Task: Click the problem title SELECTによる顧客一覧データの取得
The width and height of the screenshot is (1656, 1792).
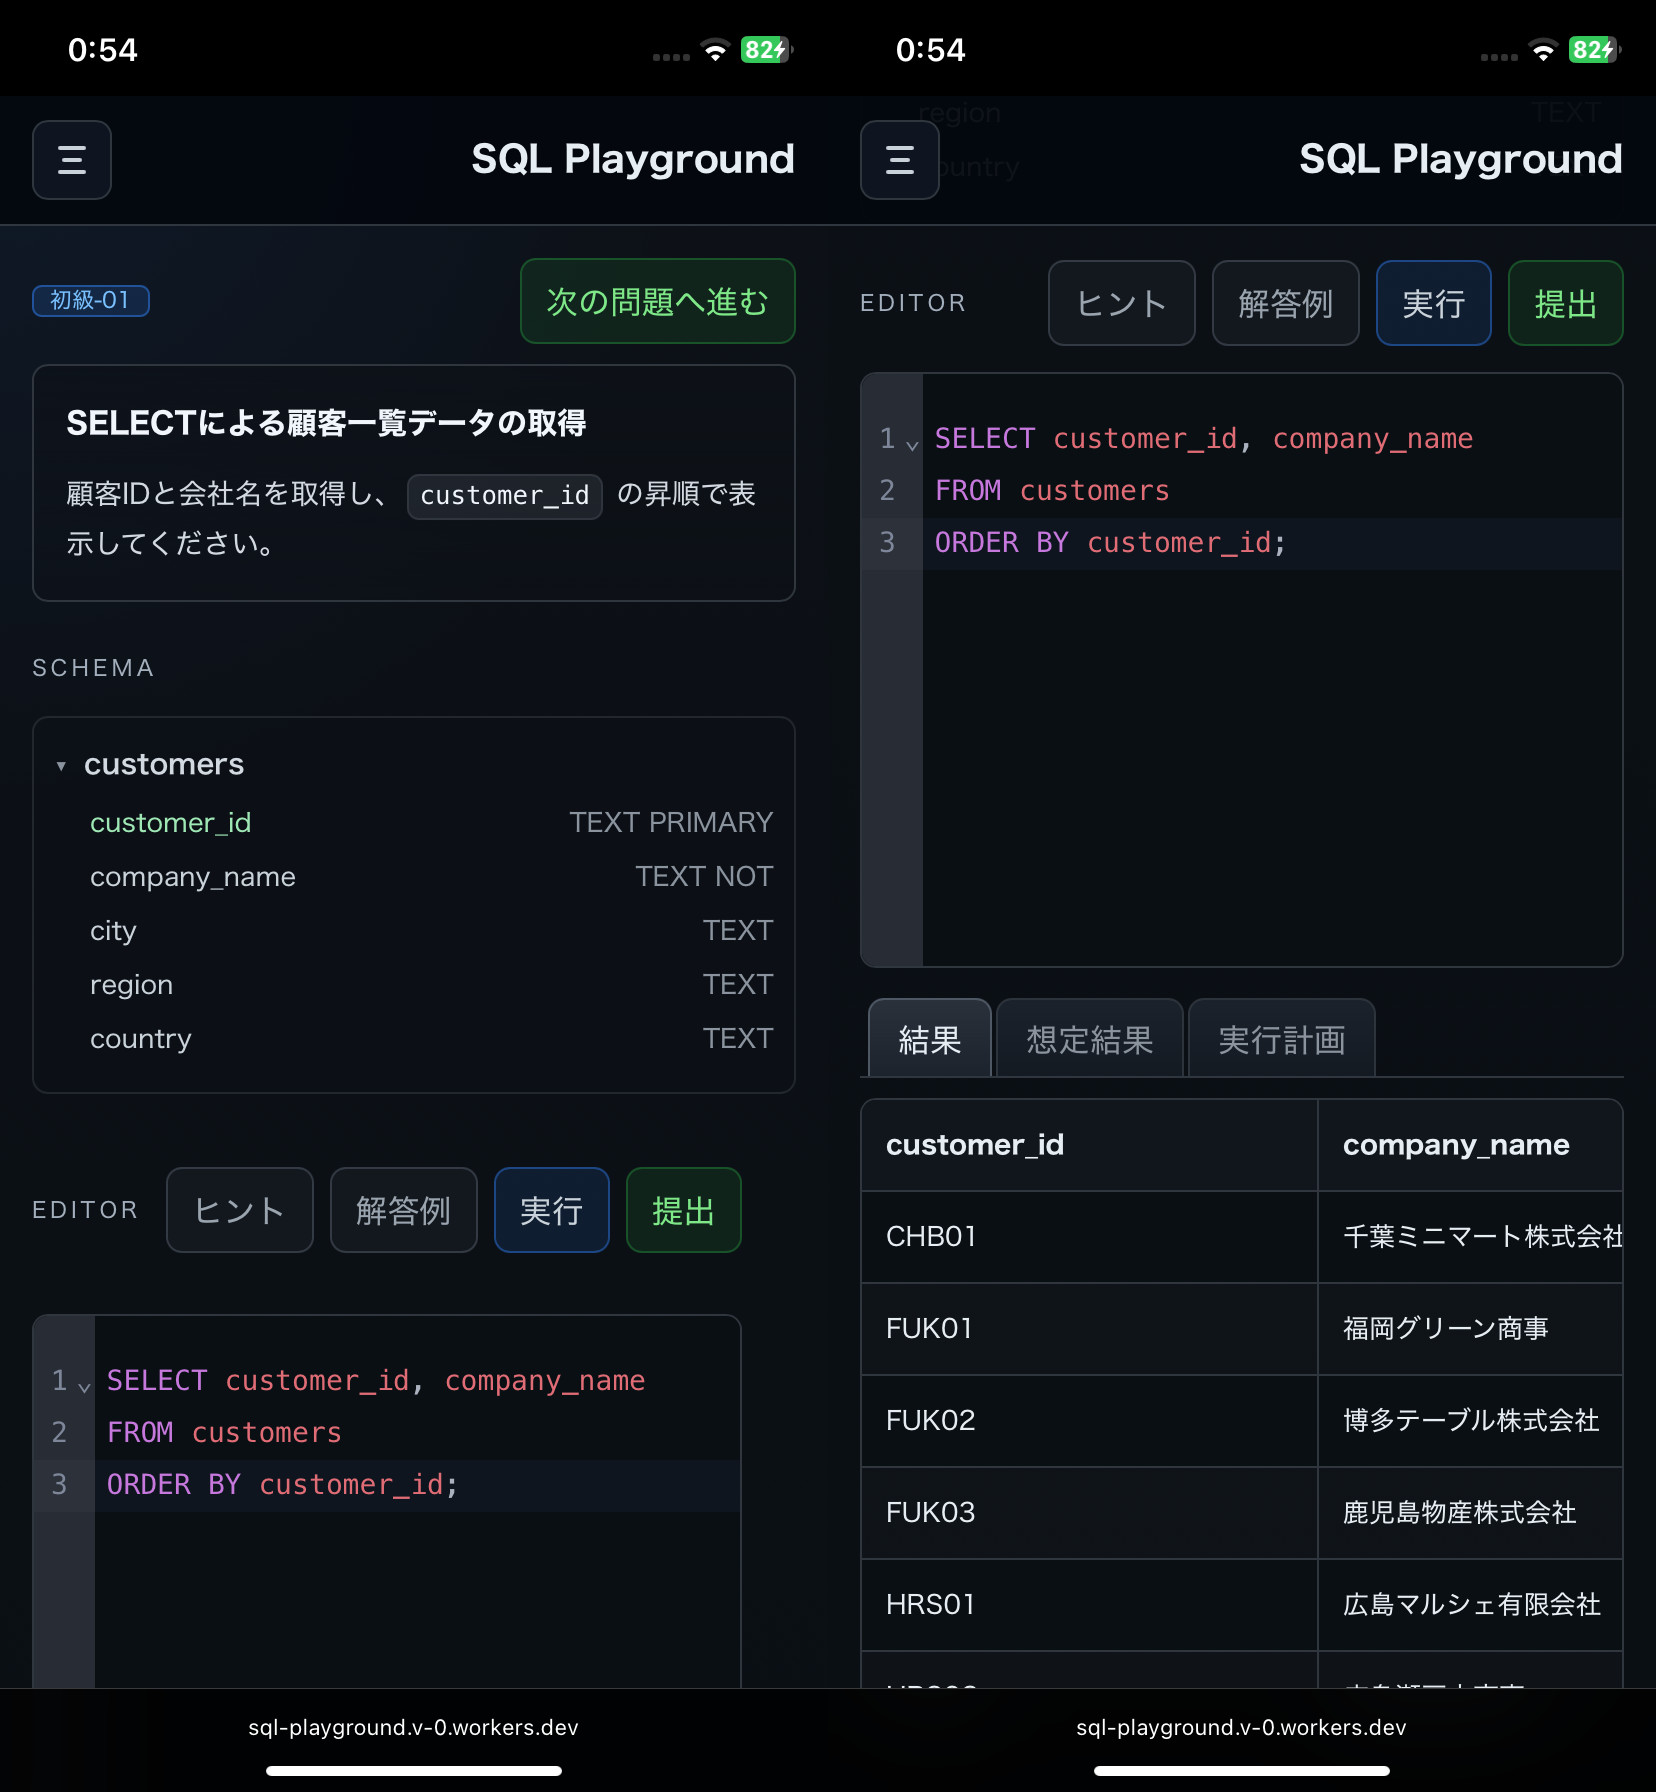Action: [x=326, y=423]
